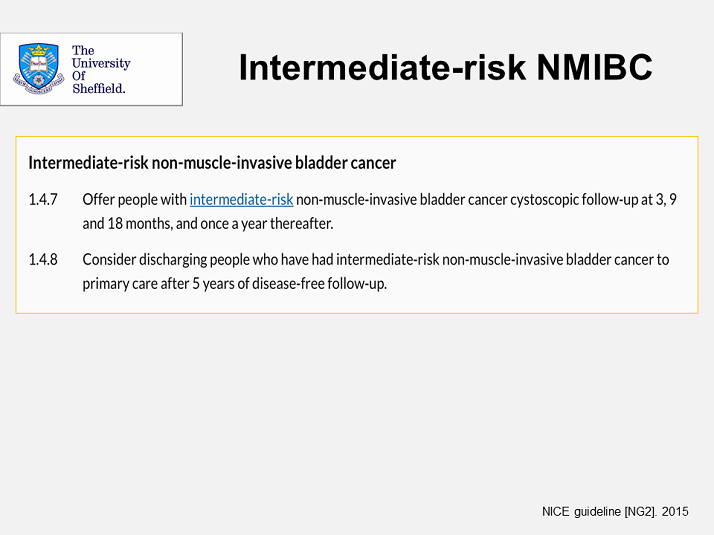Viewport: 714px width, 535px height.
Task: Click the bold guideline section heading
Action: point(212,163)
